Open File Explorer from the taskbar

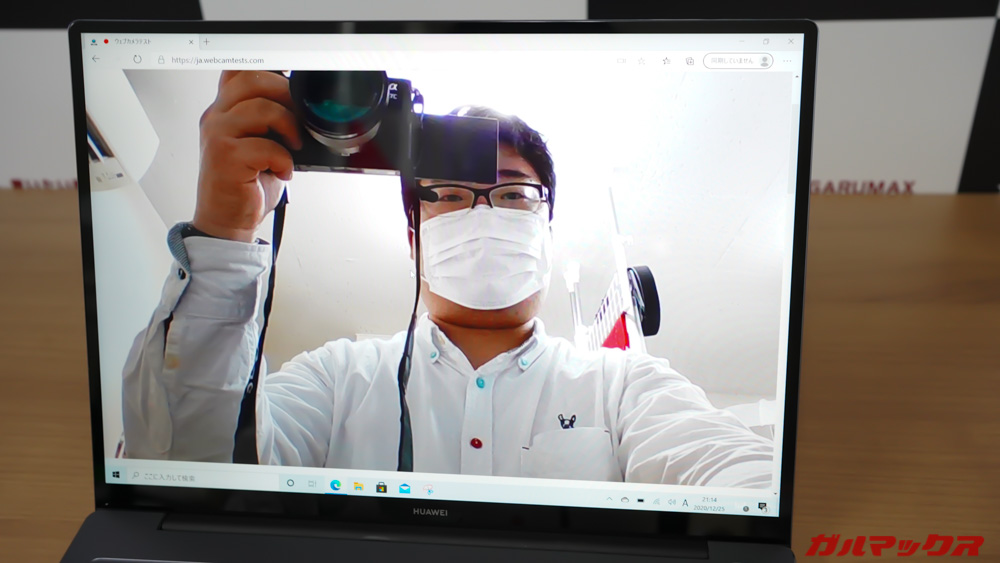(x=358, y=486)
